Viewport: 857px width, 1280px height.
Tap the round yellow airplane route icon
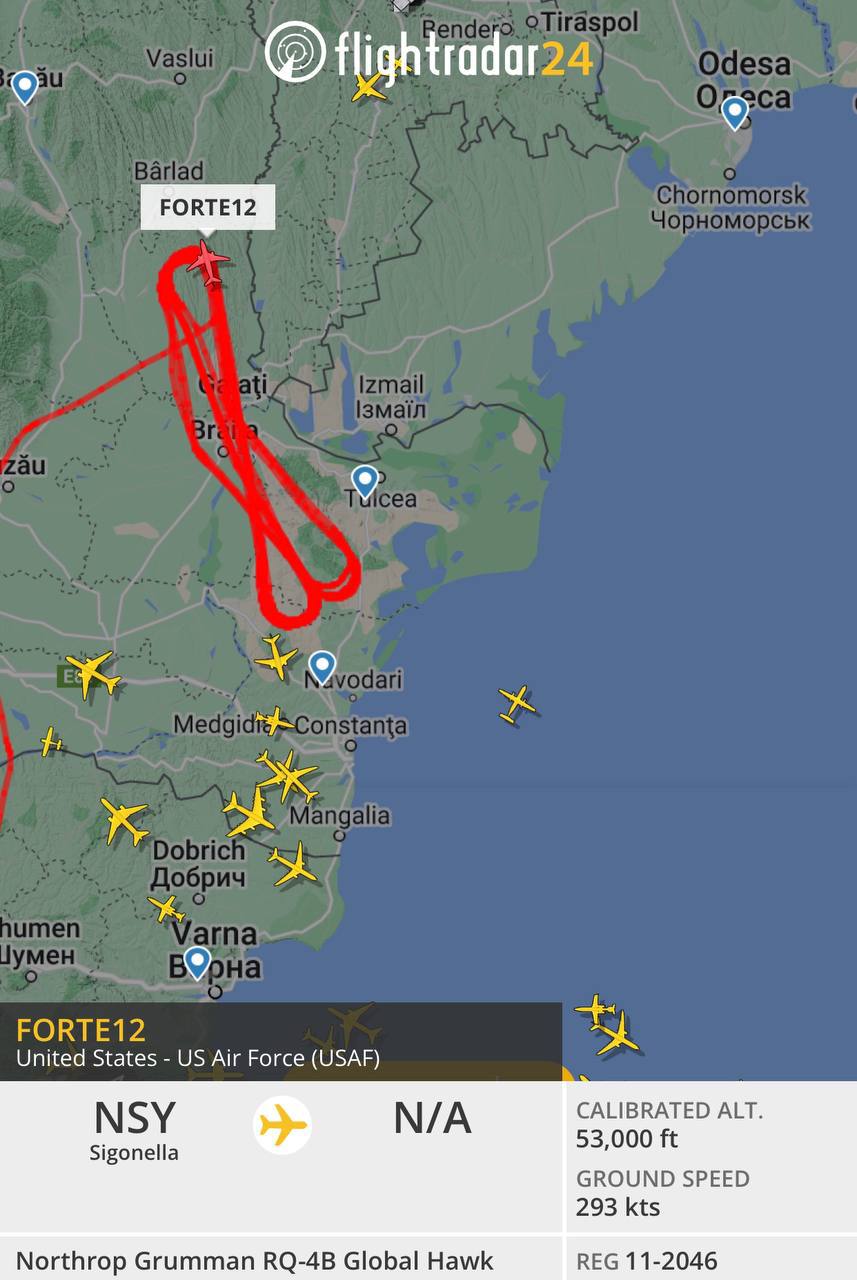pos(282,1126)
